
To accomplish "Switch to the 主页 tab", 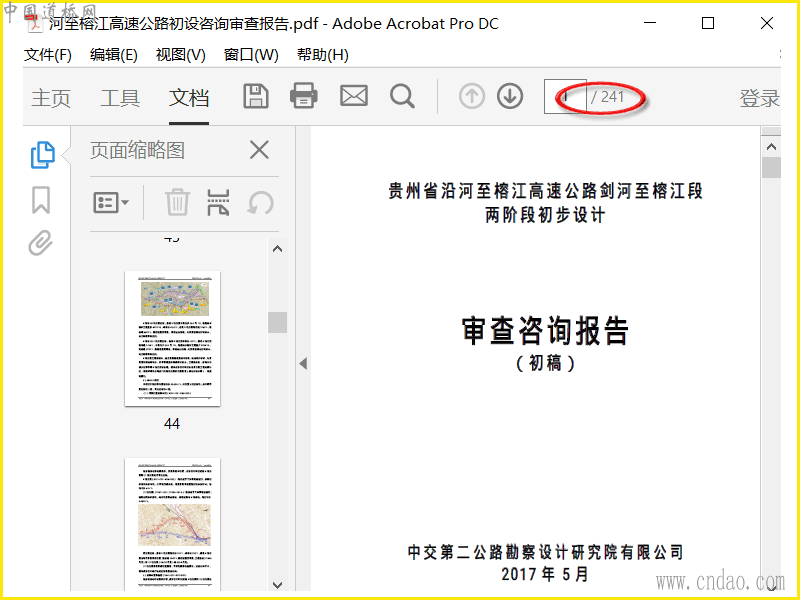I will tap(51, 97).
